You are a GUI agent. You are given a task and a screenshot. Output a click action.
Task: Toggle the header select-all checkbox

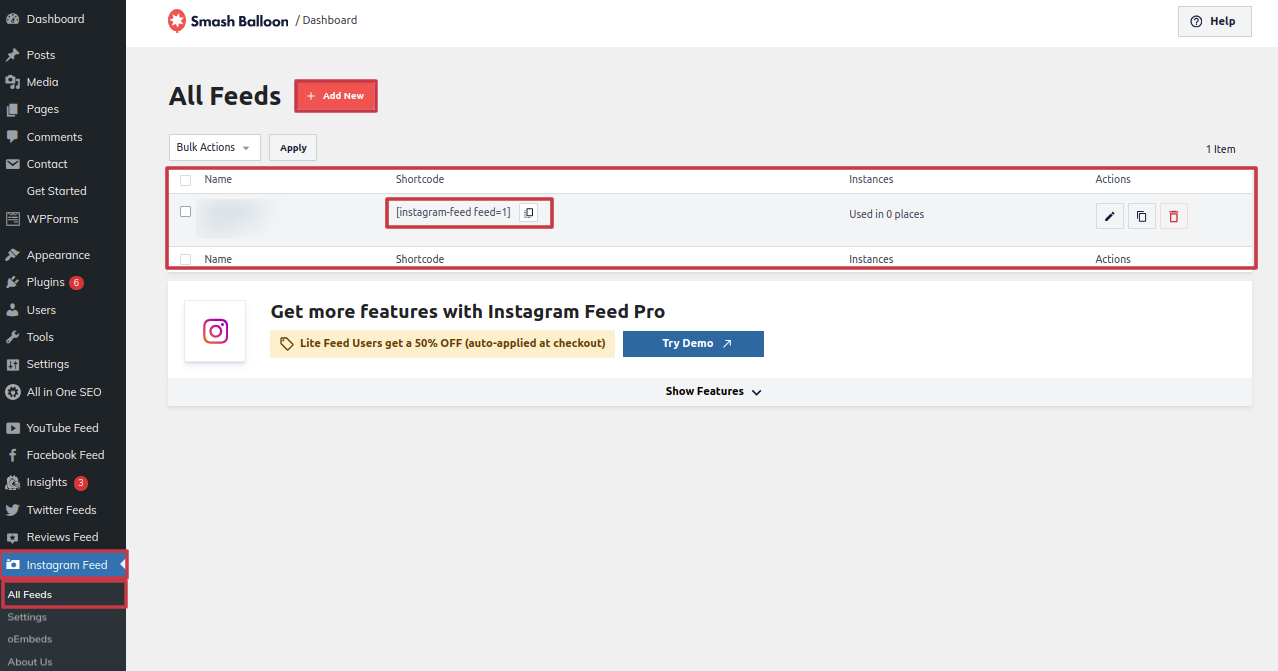pos(185,180)
